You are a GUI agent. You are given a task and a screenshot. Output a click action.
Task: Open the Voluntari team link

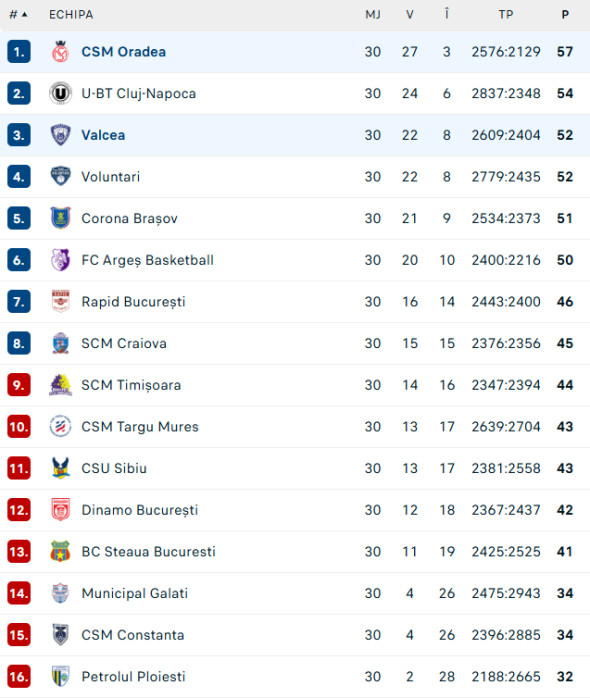pyautogui.click(x=110, y=177)
